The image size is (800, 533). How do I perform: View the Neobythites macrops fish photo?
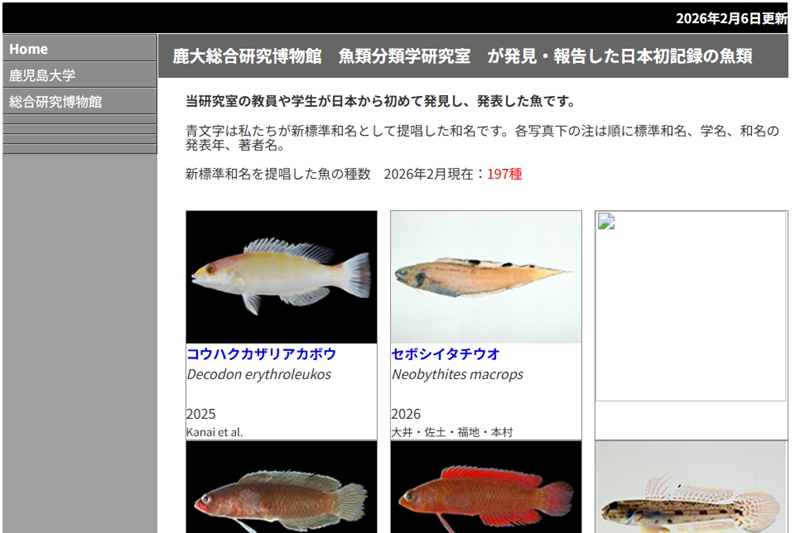click(x=486, y=277)
